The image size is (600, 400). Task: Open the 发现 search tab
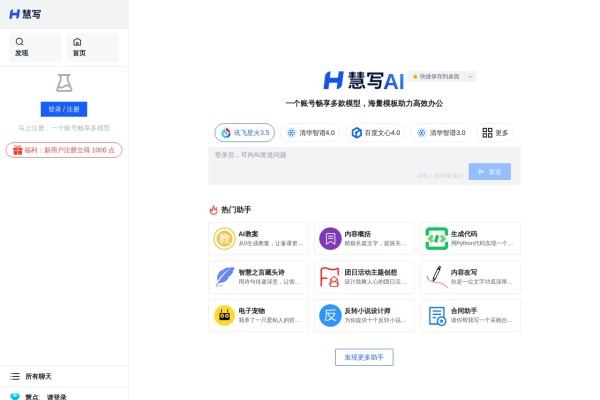[35, 47]
